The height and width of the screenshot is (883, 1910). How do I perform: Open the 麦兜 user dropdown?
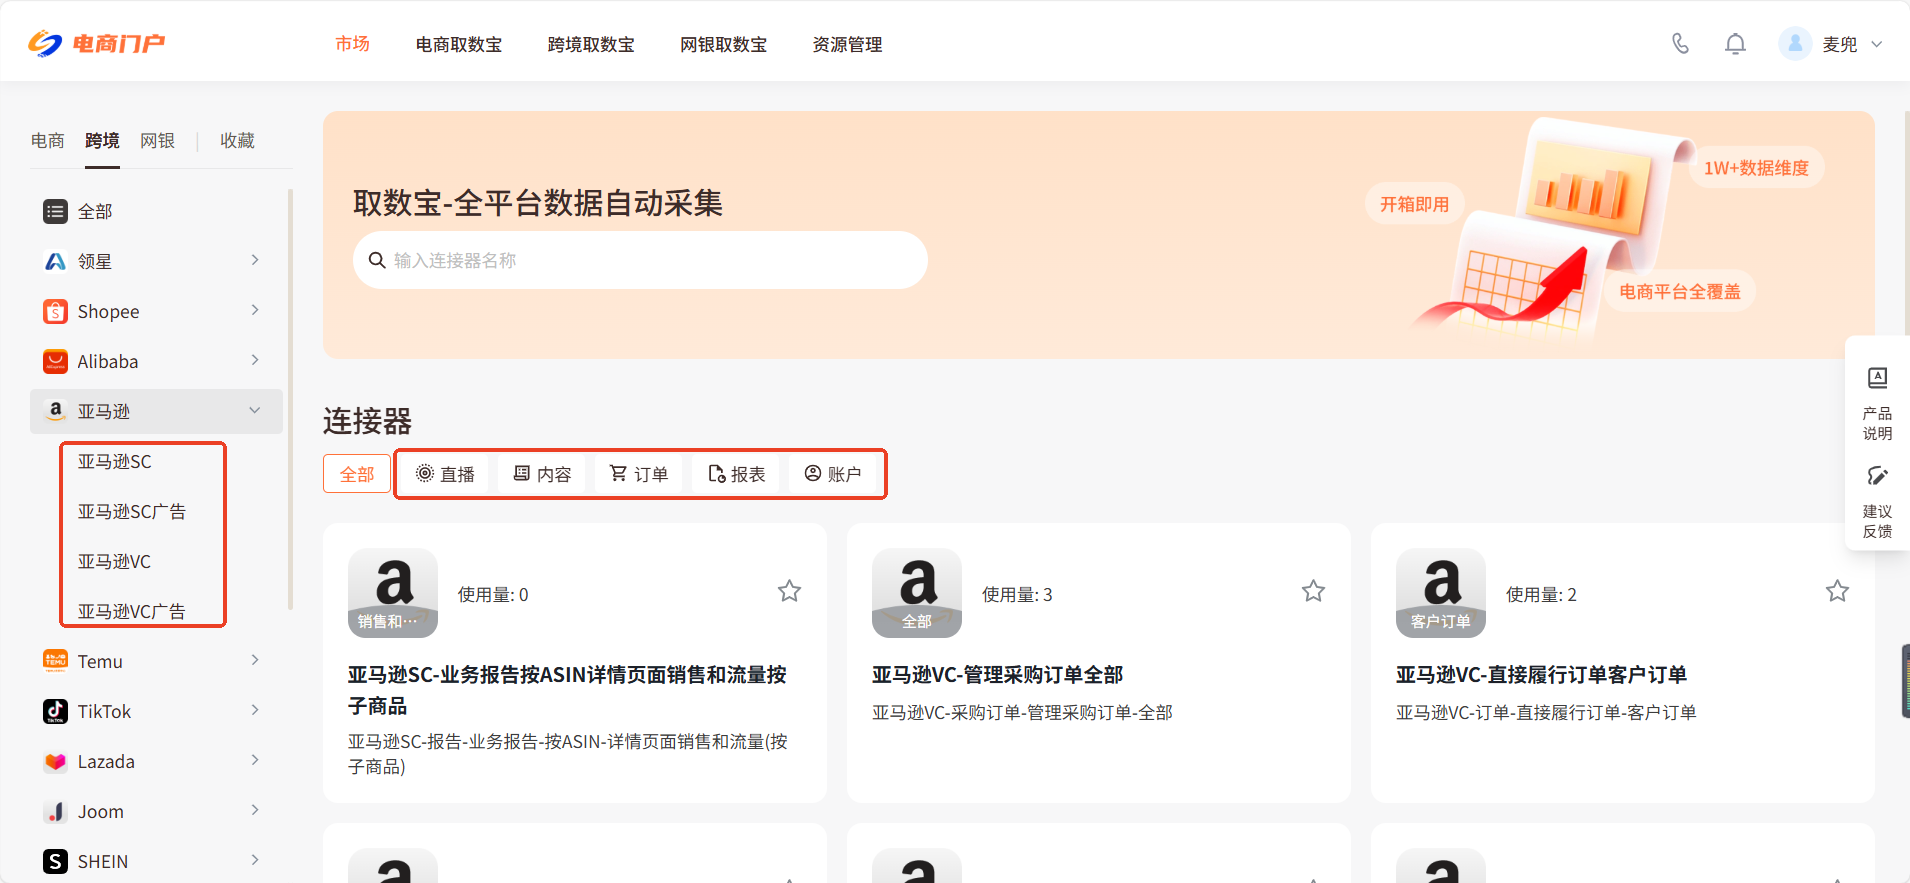click(1876, 44)
